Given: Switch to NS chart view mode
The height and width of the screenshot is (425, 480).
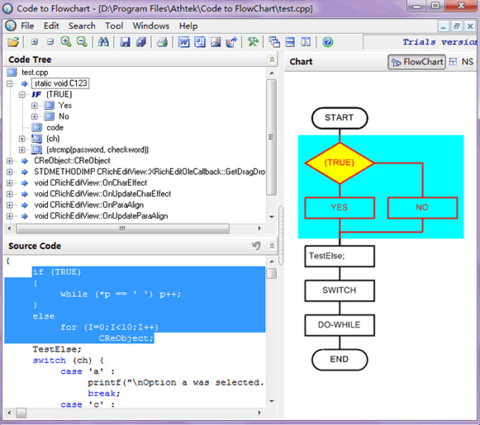Looking at the screenshot, I should click(x=462, y=62).
